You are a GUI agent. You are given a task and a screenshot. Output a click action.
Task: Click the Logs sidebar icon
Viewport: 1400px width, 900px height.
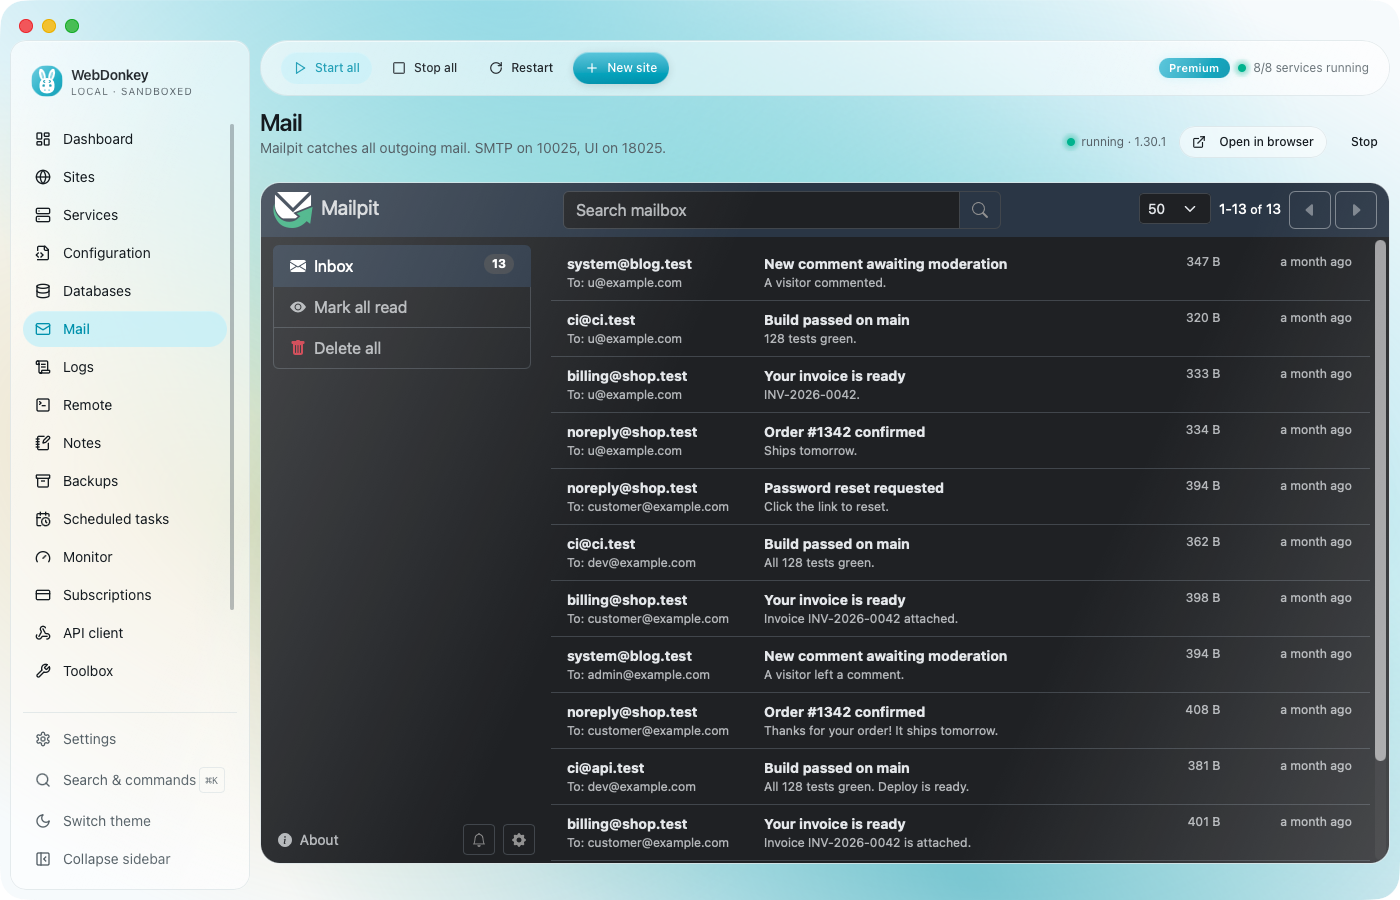point(43,367)
